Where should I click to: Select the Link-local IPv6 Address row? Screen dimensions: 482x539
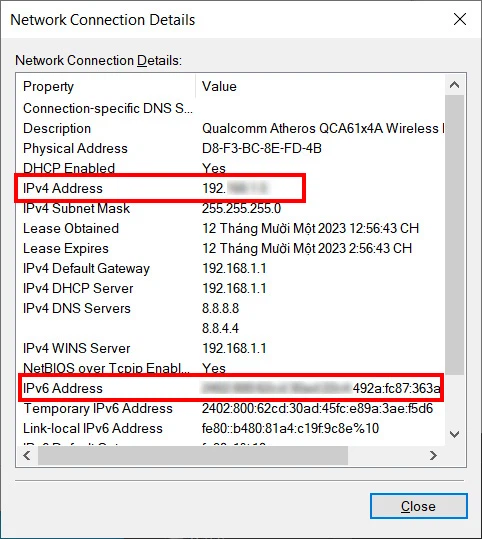tap(231, 428)
